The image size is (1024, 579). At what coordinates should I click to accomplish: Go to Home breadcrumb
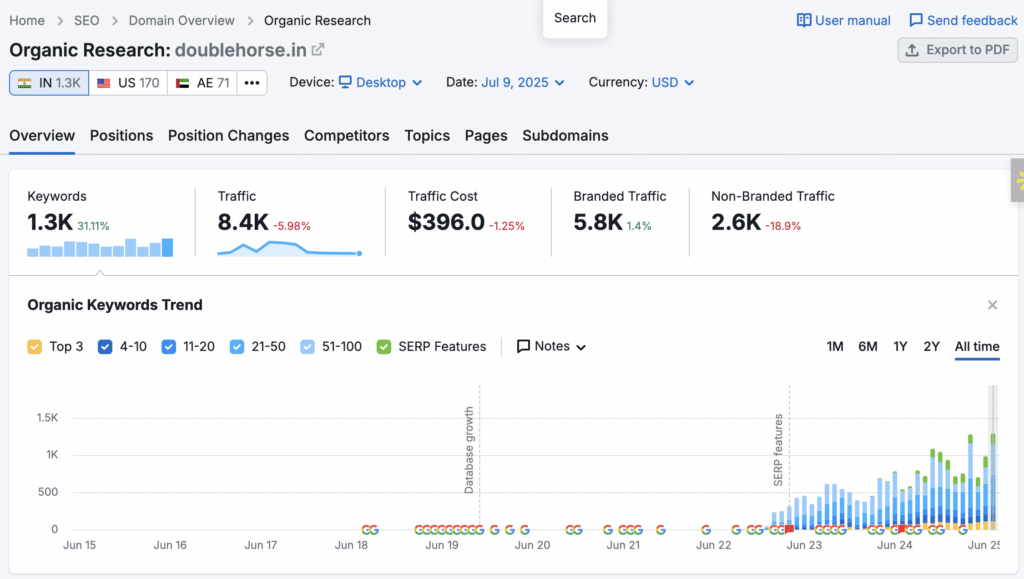pyautogui.click(x=27, y=20)
